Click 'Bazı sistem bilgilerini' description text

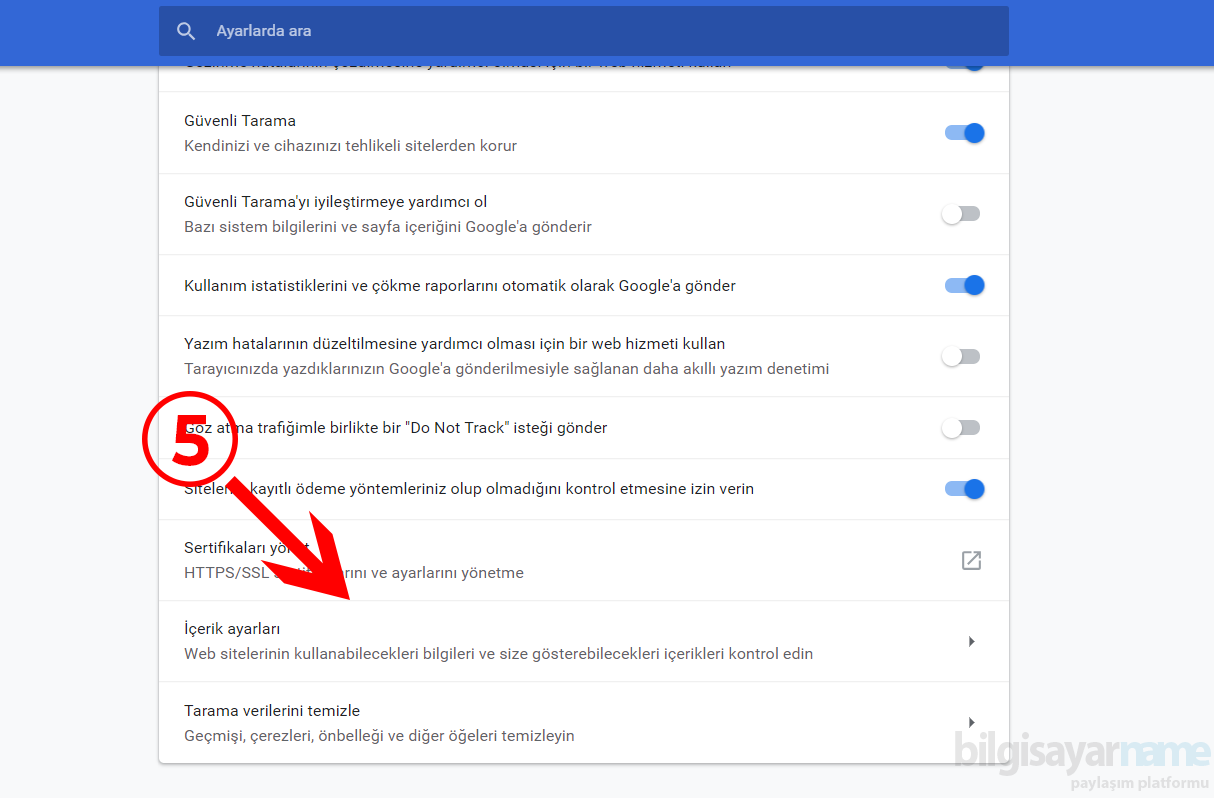pos(388,227)
